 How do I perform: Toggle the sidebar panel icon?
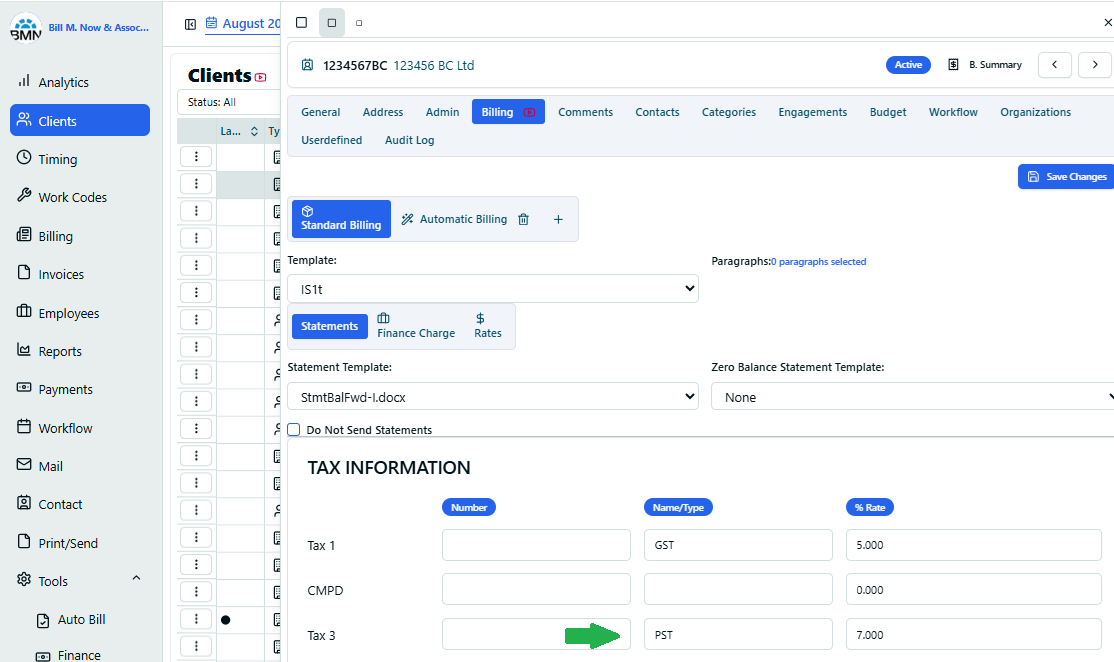coord(190,24)
